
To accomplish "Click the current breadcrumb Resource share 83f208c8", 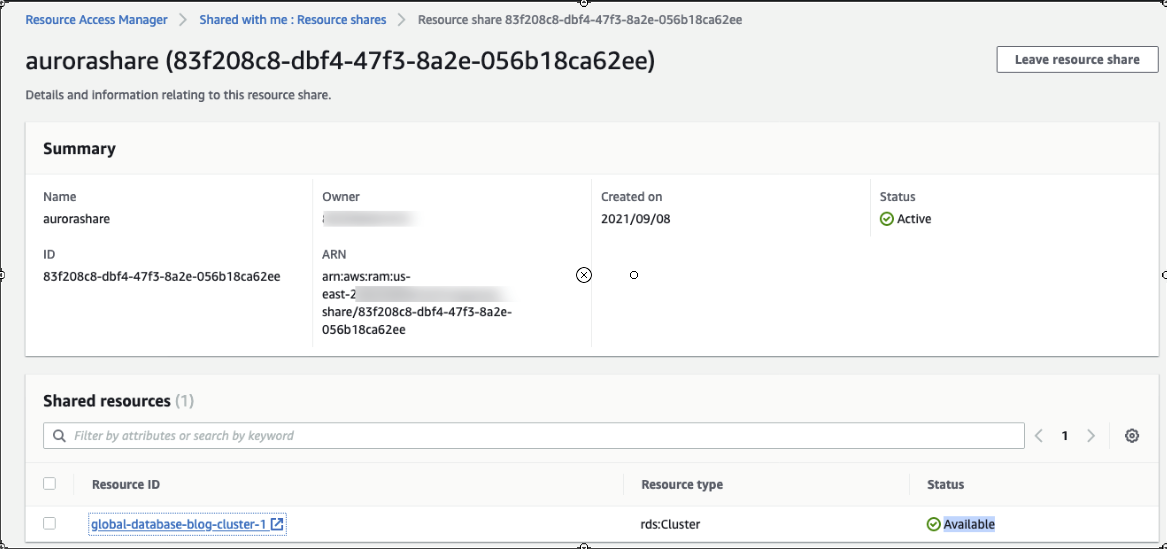I will 580,20.
